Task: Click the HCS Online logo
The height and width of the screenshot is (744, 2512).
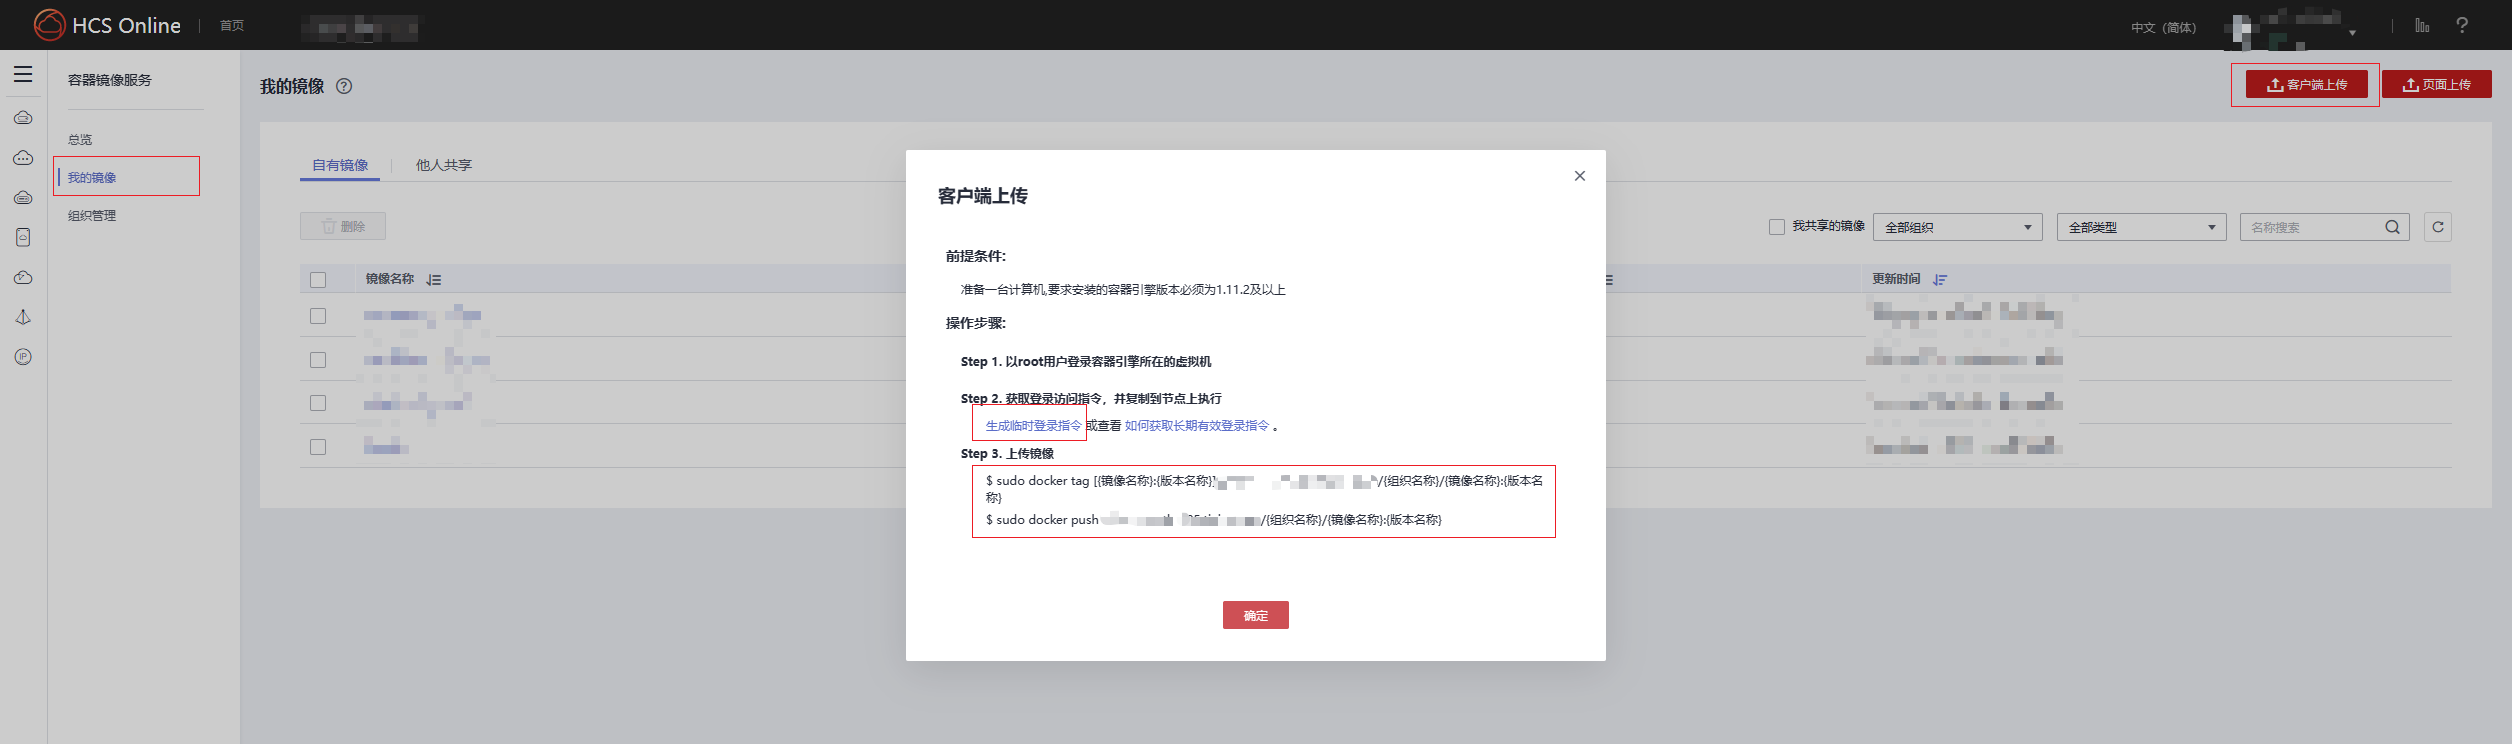Action: tap(107, 25)
